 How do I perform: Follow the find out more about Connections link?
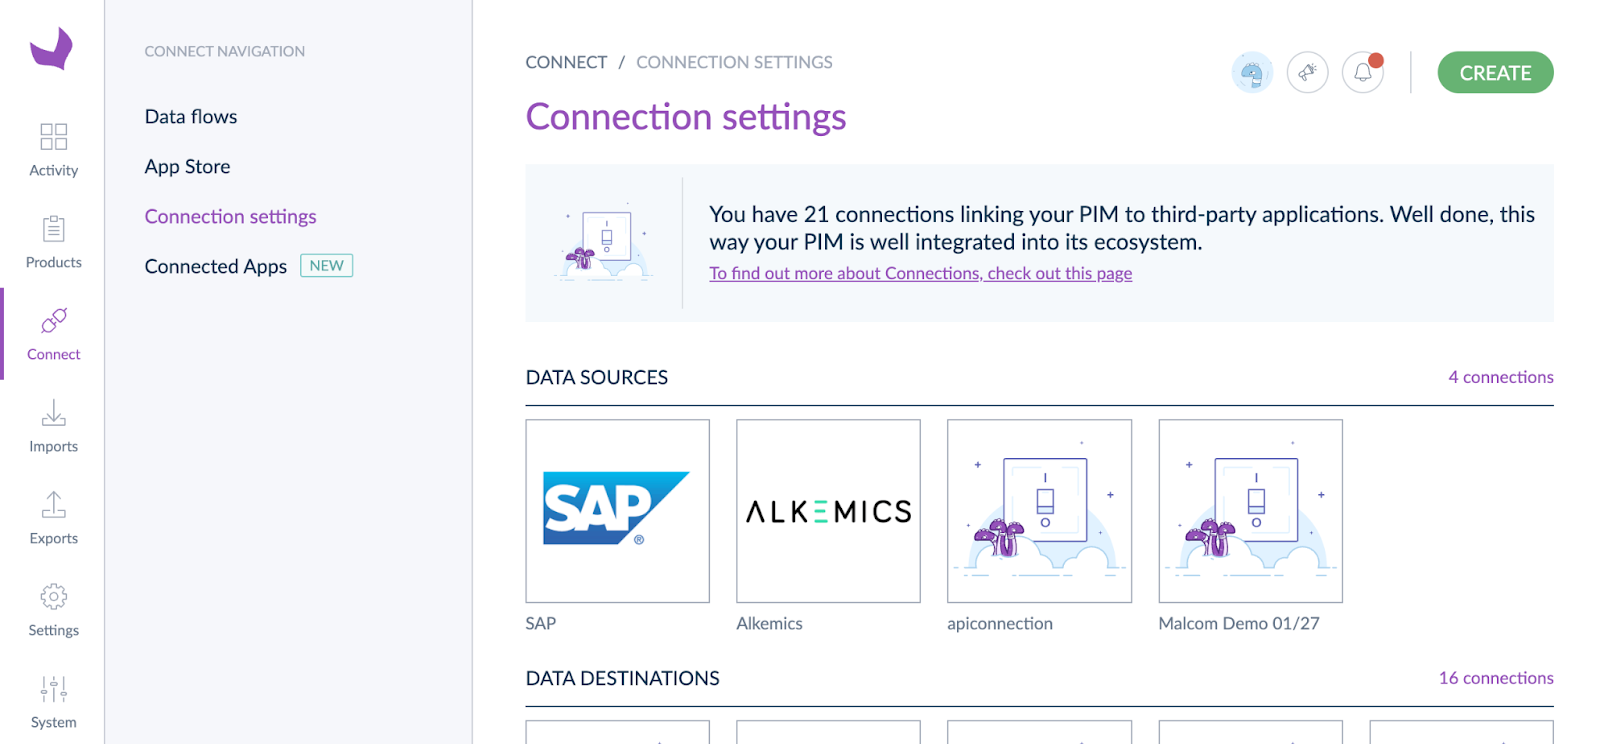920,274
